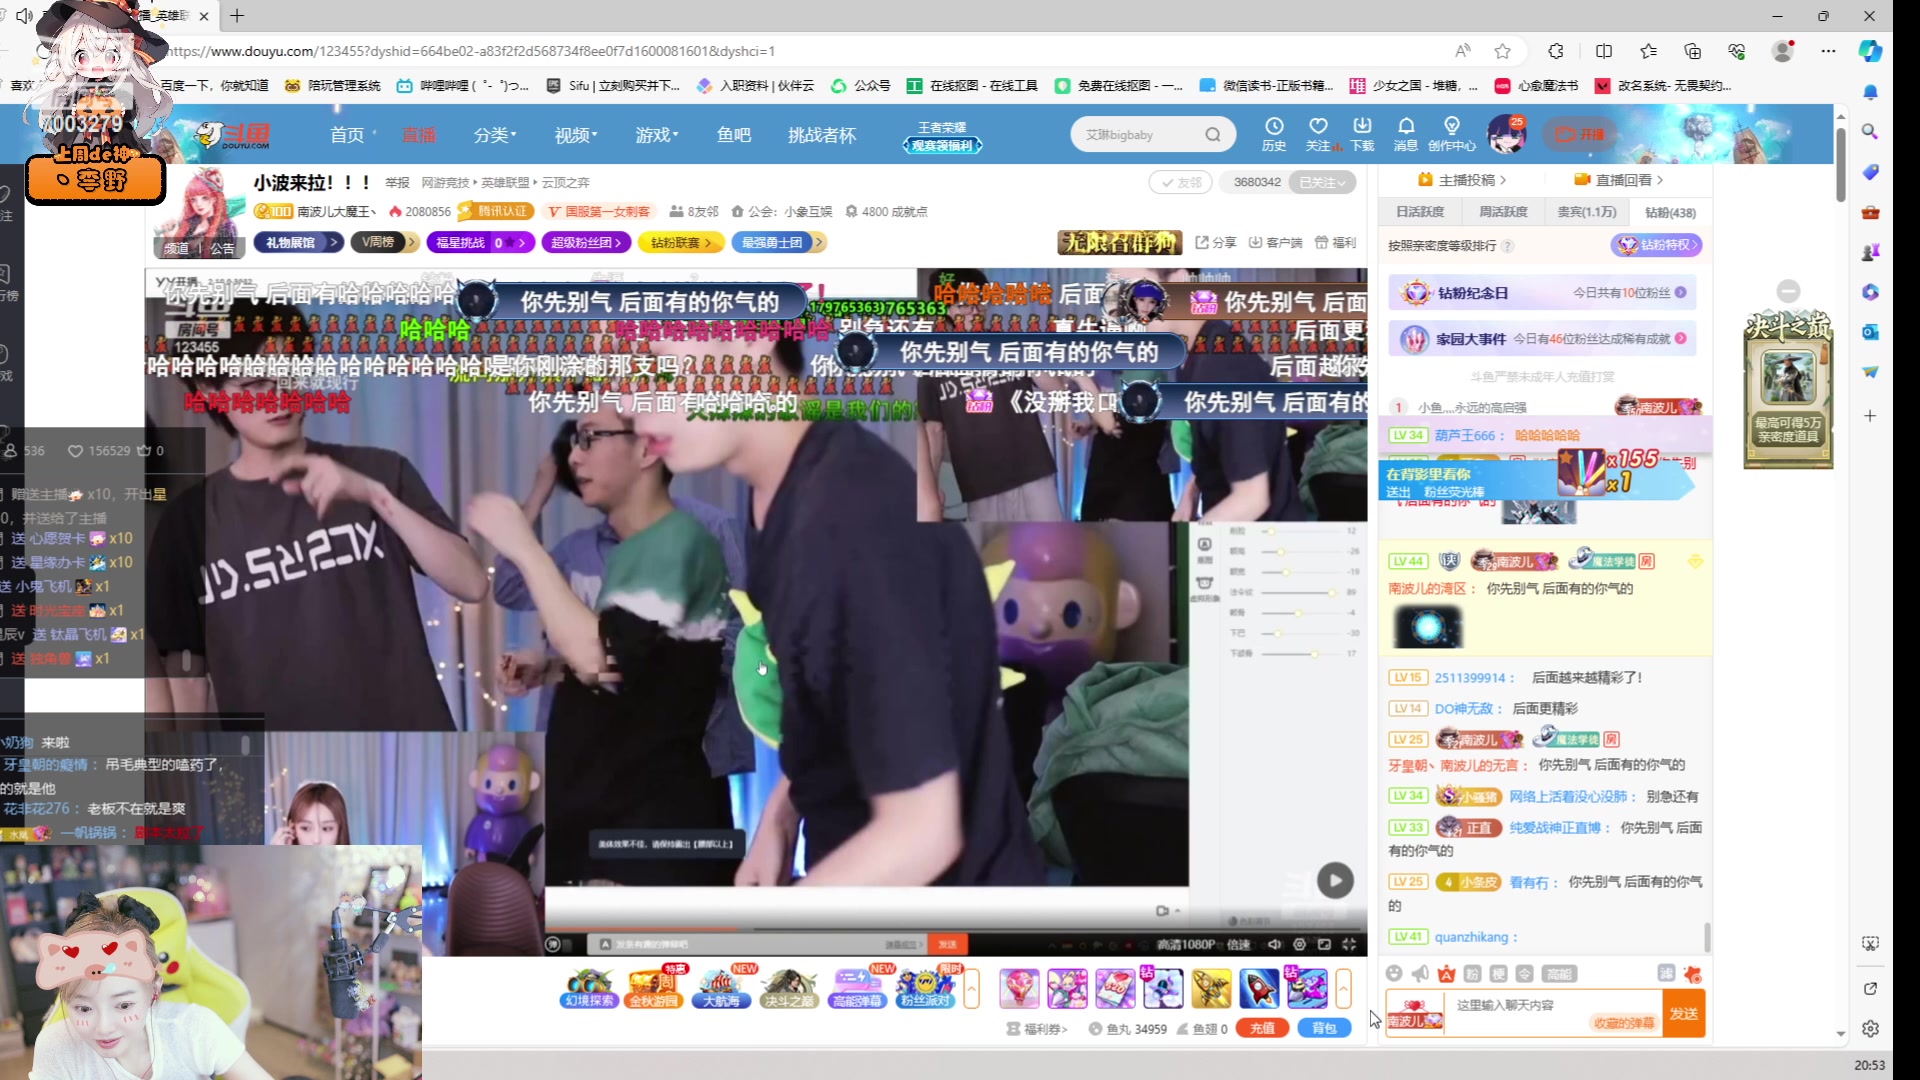1920x1080 pixels.
Task: Expand the 分类 category dropdown
Action: (x=495, y=135)
